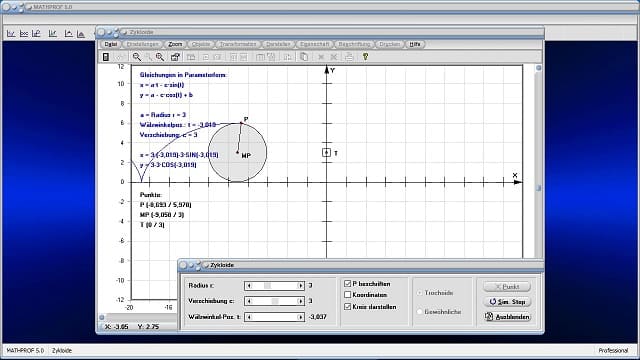Decrease Radius r with left arrow
This screenshot has width=640, height=360.
pyautogui.click(x=249, y=286)
